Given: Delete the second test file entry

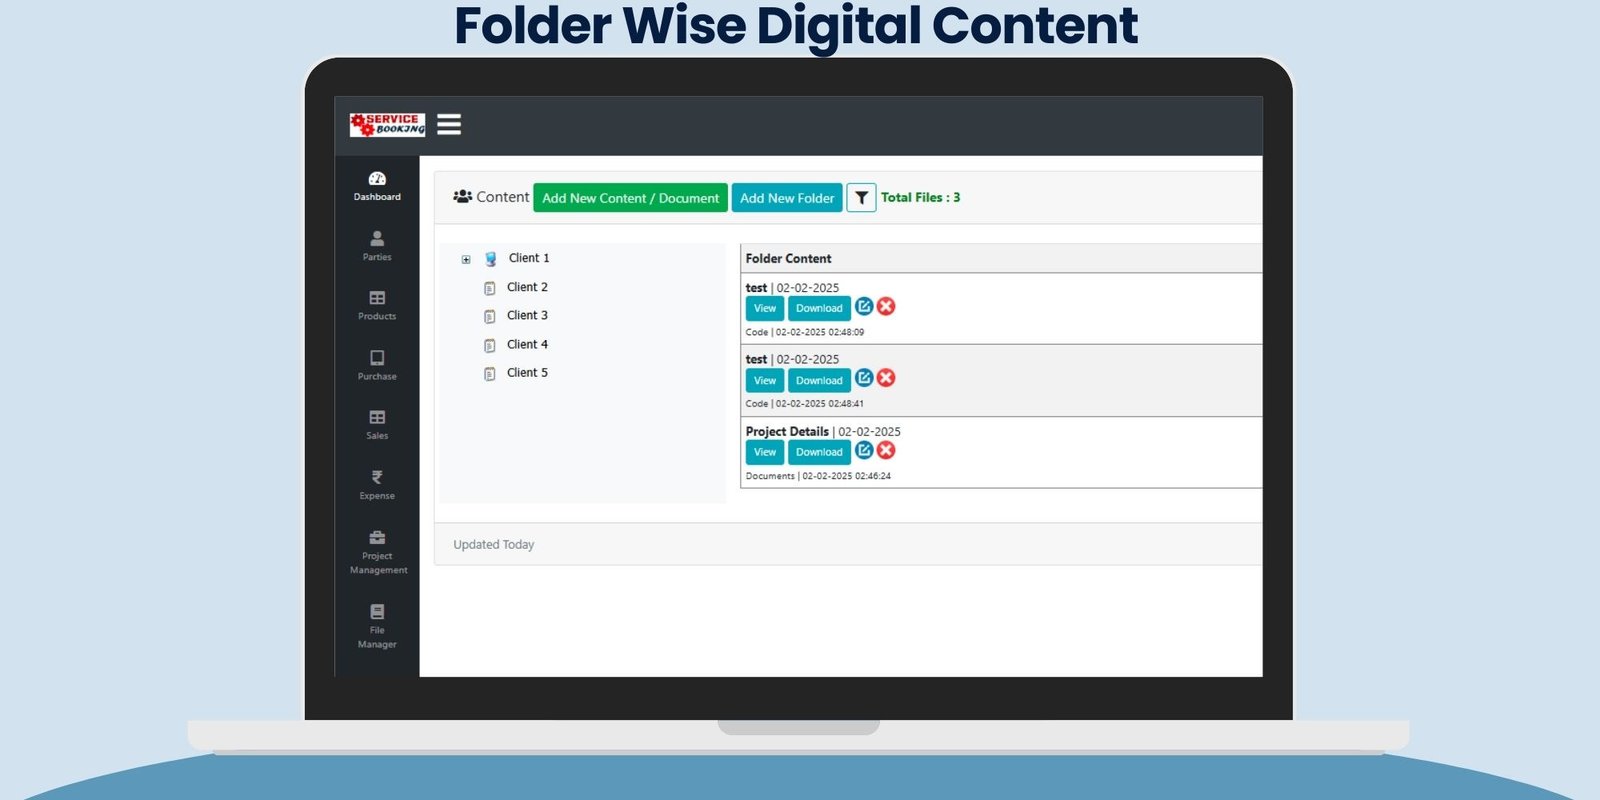Looking at the screenshot, I should 886,378.
